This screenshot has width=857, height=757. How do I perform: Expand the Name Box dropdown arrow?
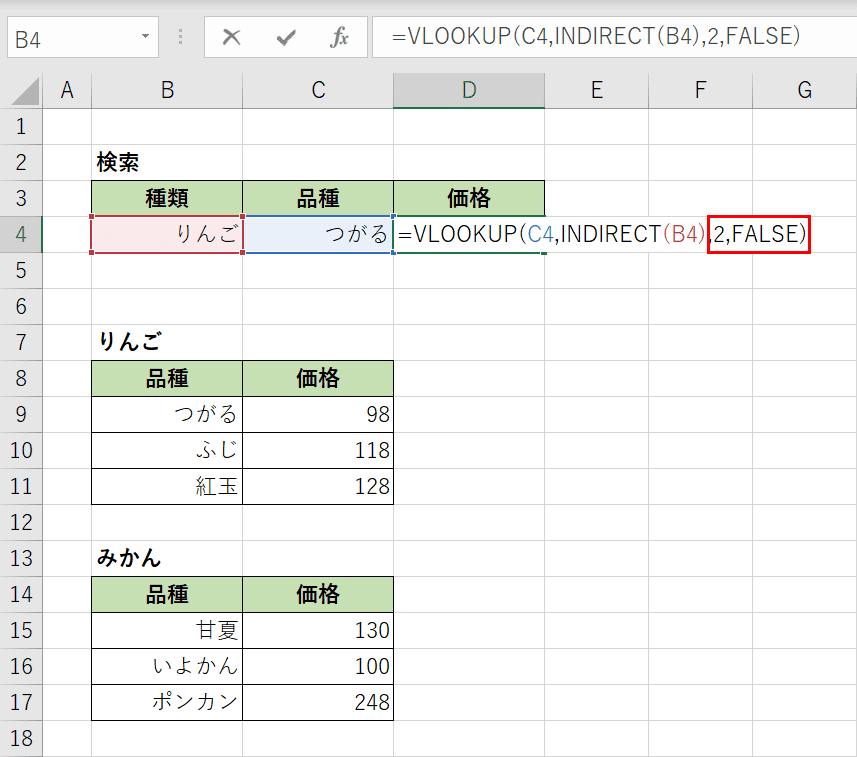tap(145, 37)
